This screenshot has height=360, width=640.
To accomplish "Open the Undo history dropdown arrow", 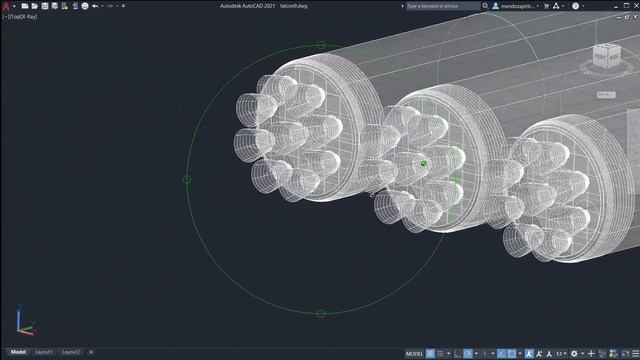I will coord(102,6).
